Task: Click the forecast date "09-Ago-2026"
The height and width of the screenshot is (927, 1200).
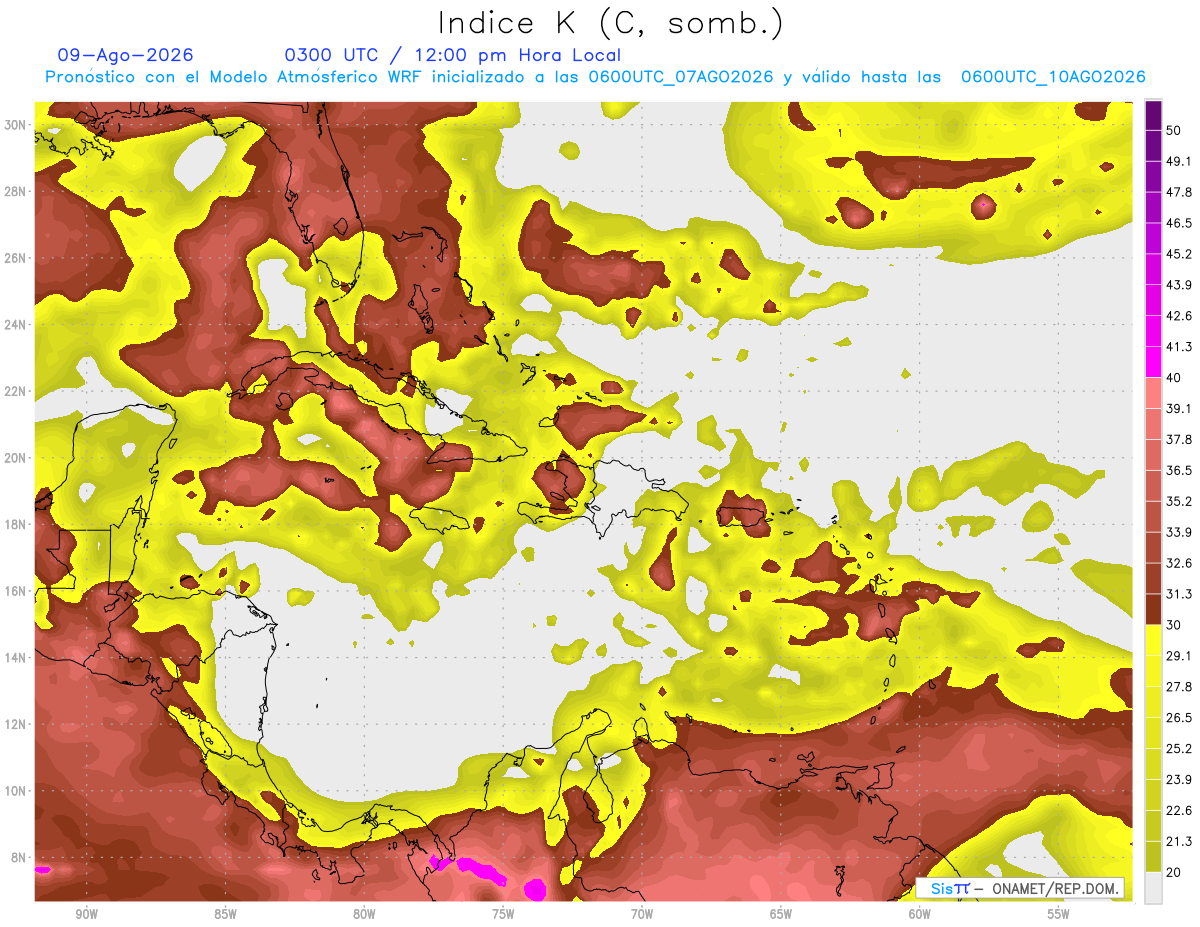Action: (126, 55)
